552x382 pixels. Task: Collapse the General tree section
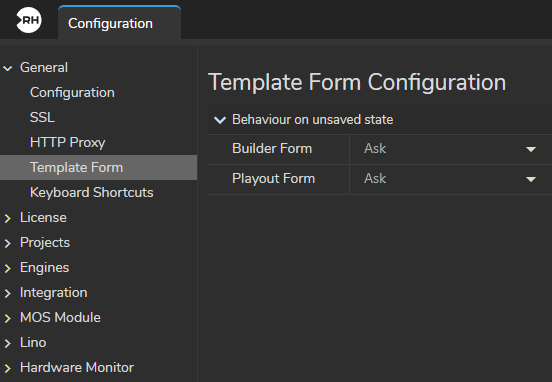pyautogui.click(x=8, y=68)
